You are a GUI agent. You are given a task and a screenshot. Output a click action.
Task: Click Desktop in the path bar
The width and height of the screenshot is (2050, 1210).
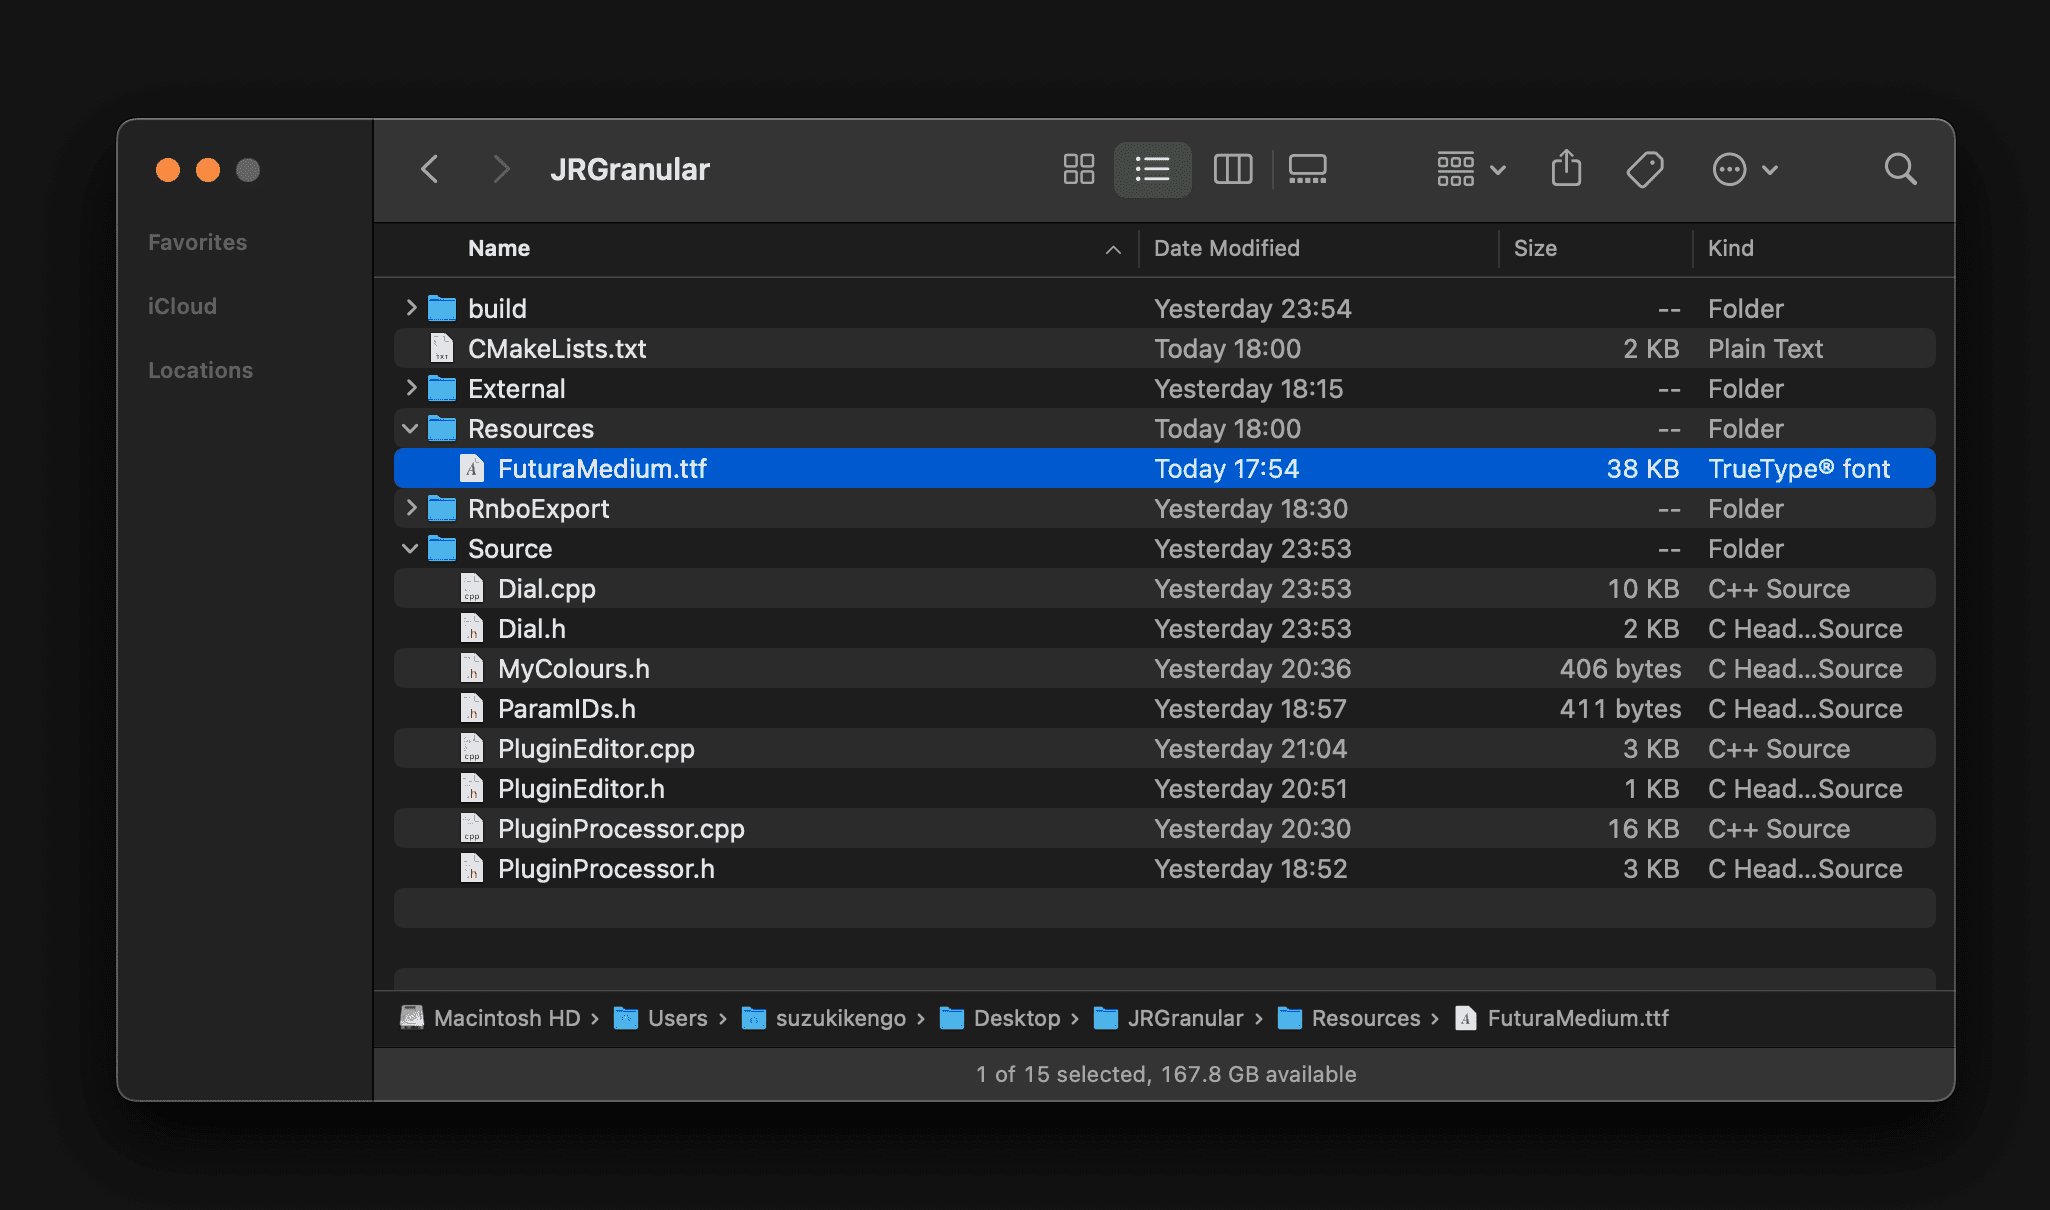tap(1016, 1018)
